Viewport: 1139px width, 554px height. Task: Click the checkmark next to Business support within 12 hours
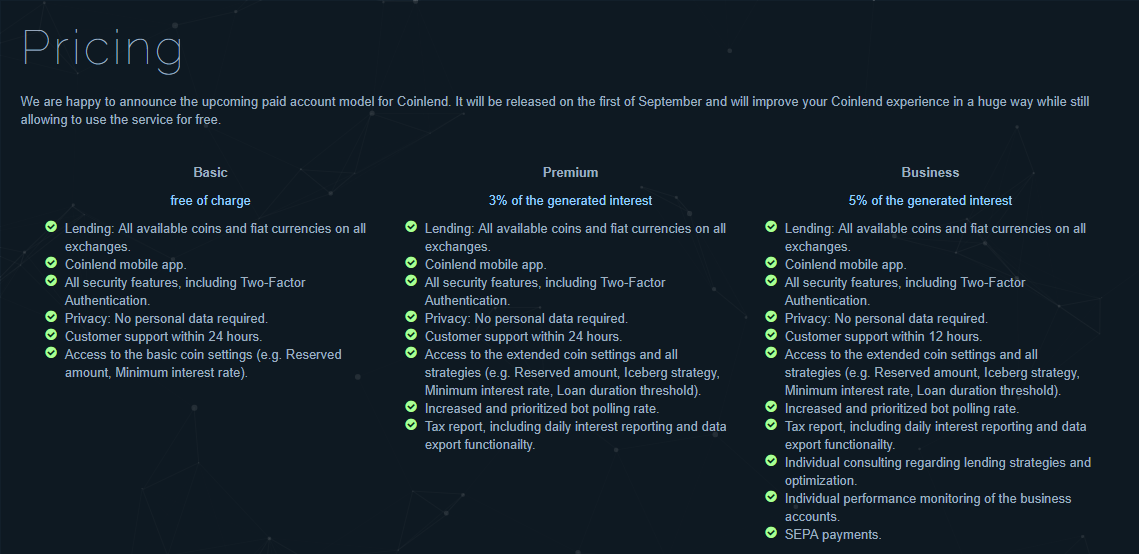click(771, 335)
